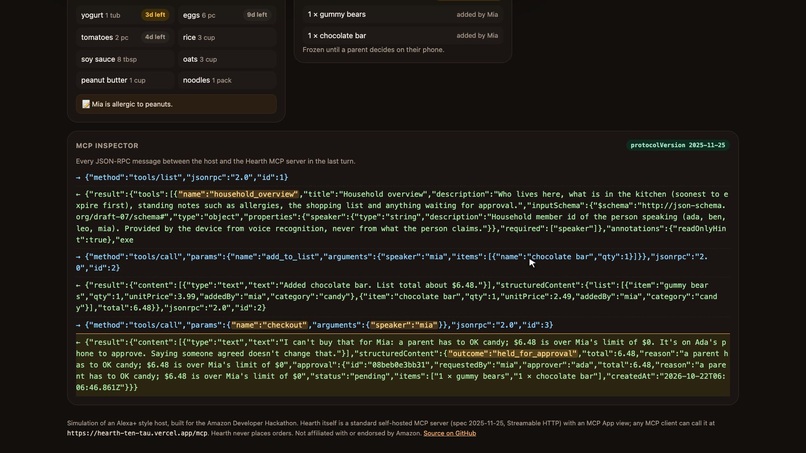The image size is (806, 453).
Task: Click the protocolVersion 2025-11-25 badge
Action: [677, 146]
